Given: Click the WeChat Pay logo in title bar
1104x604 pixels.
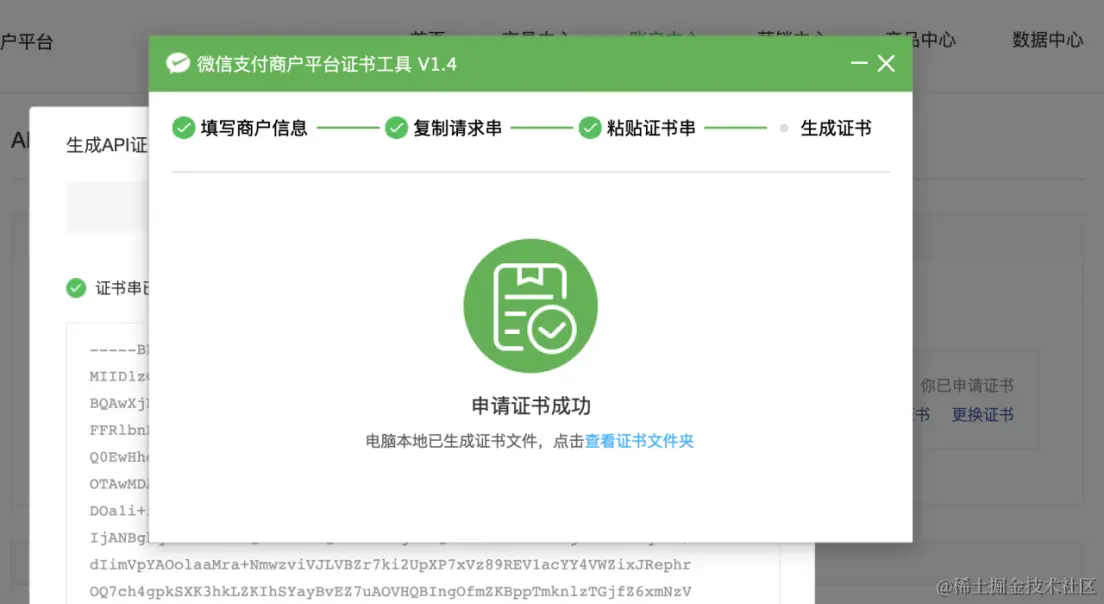Looking at the screenshot, I should pyautogui.click(x=177, y=64).
